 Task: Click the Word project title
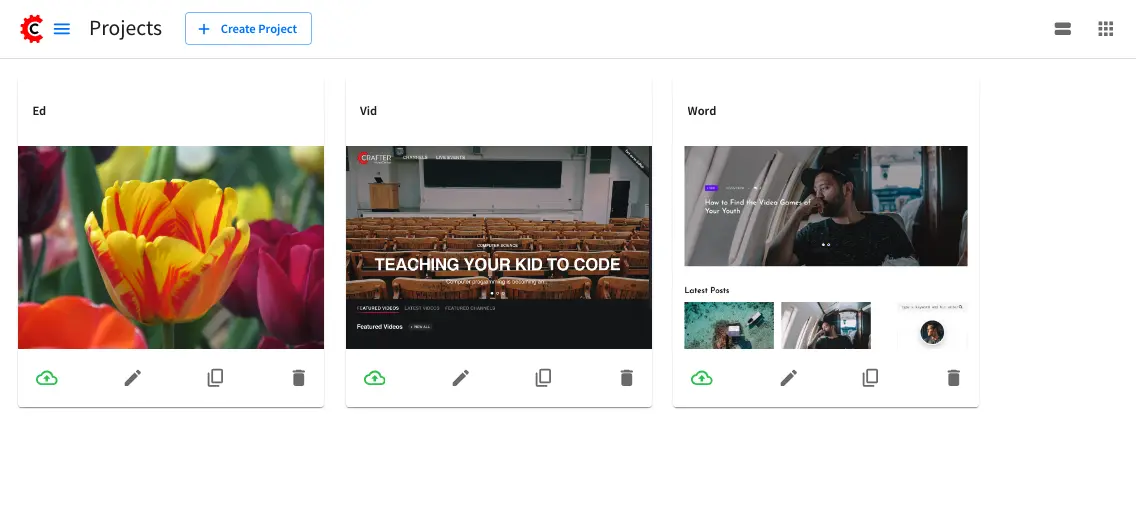tap(701, 111)
